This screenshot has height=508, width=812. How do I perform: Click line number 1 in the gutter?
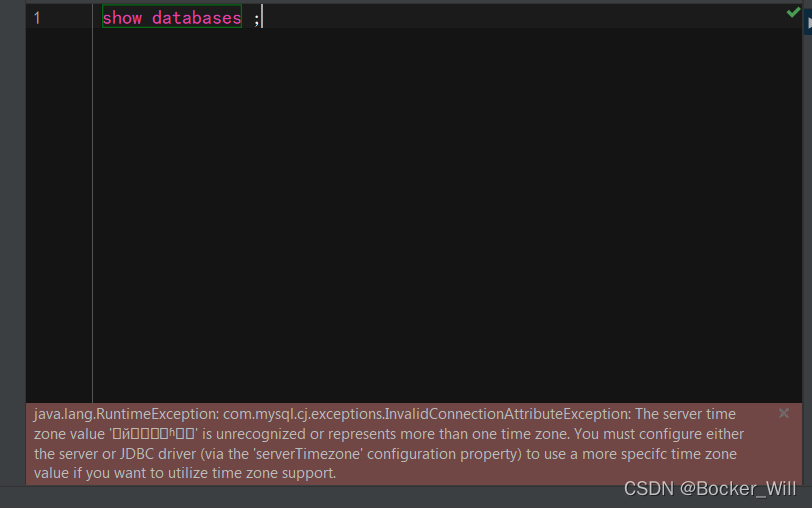coord(37,18)
